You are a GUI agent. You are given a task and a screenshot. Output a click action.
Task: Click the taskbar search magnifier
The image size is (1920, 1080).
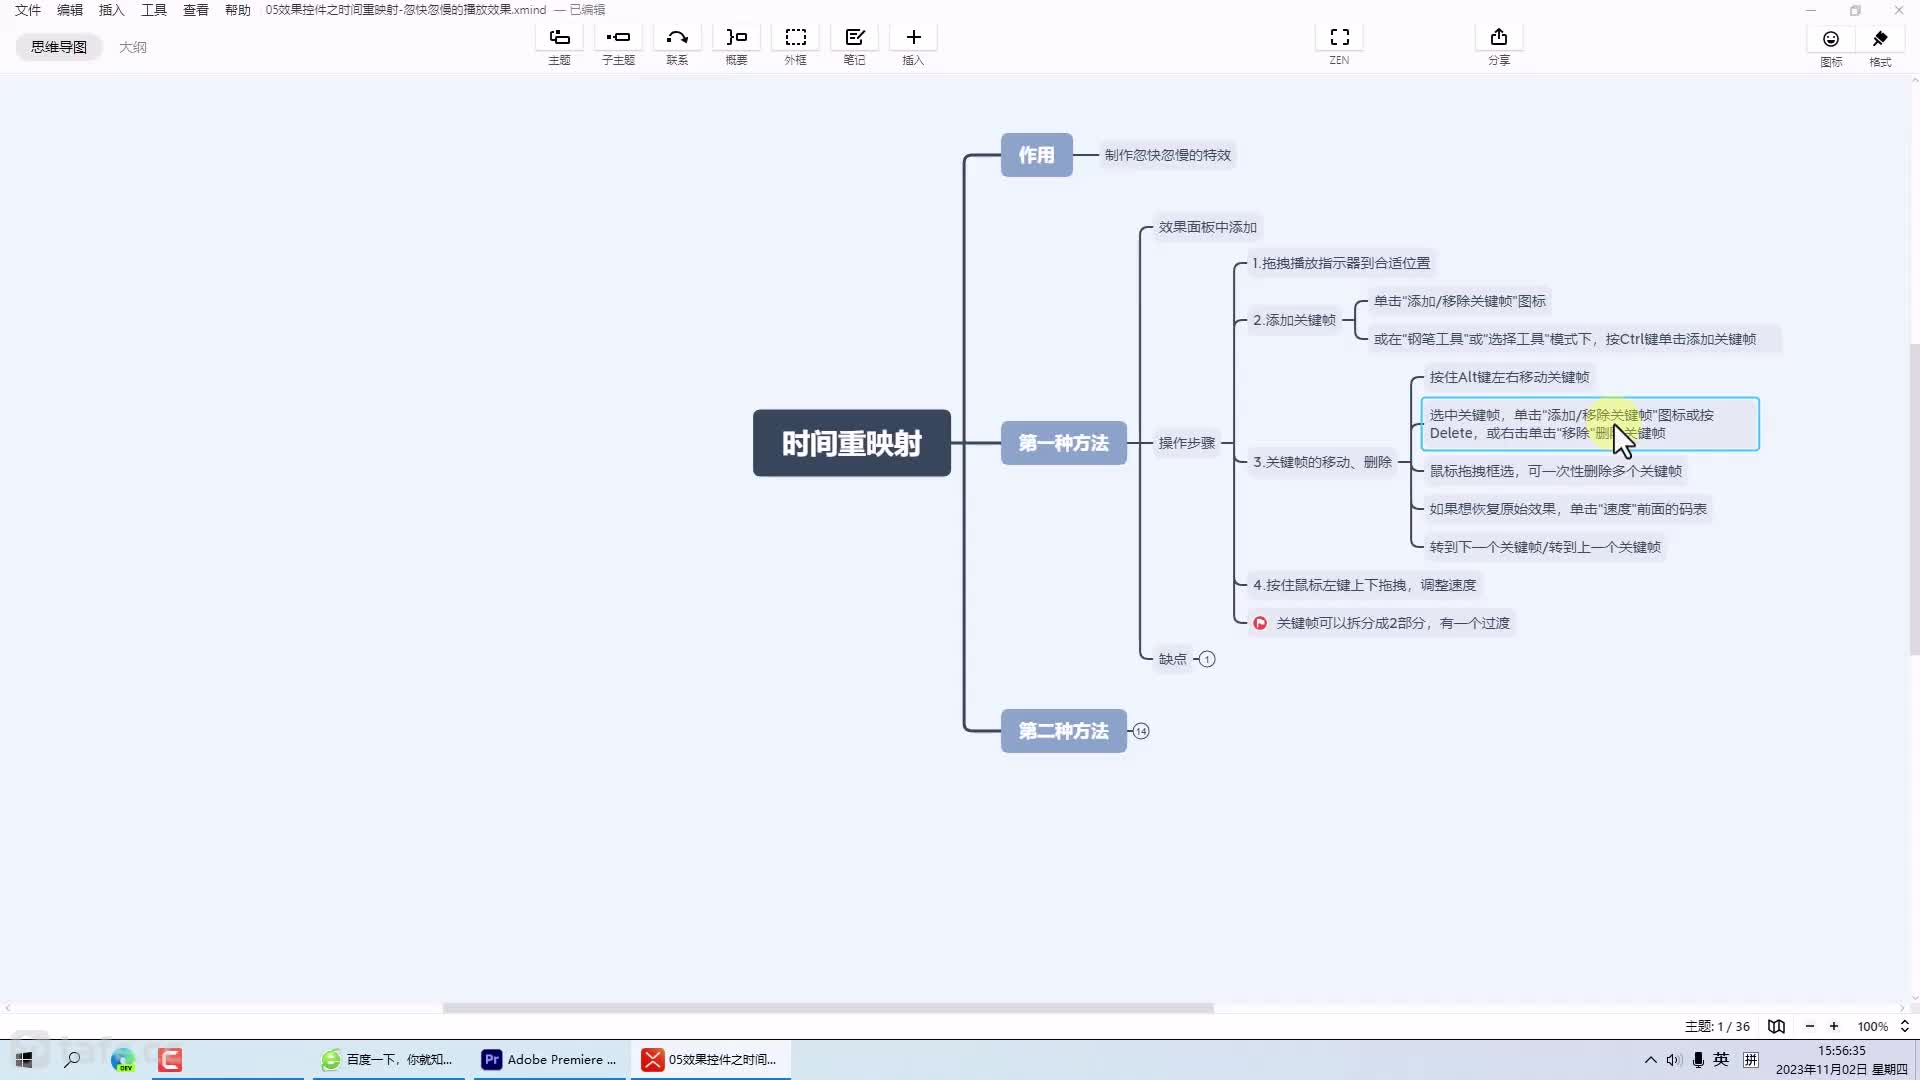[72, 1059]
